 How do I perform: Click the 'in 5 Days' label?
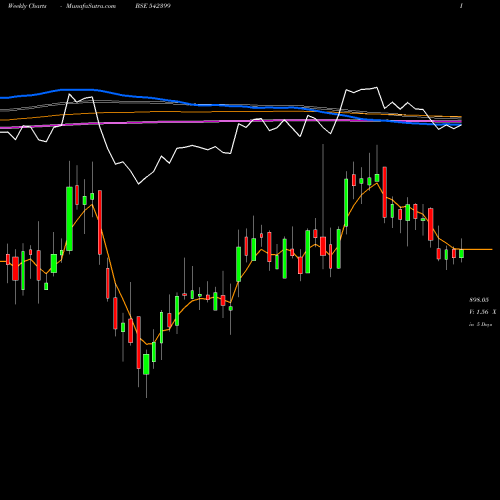pos(481,324)
